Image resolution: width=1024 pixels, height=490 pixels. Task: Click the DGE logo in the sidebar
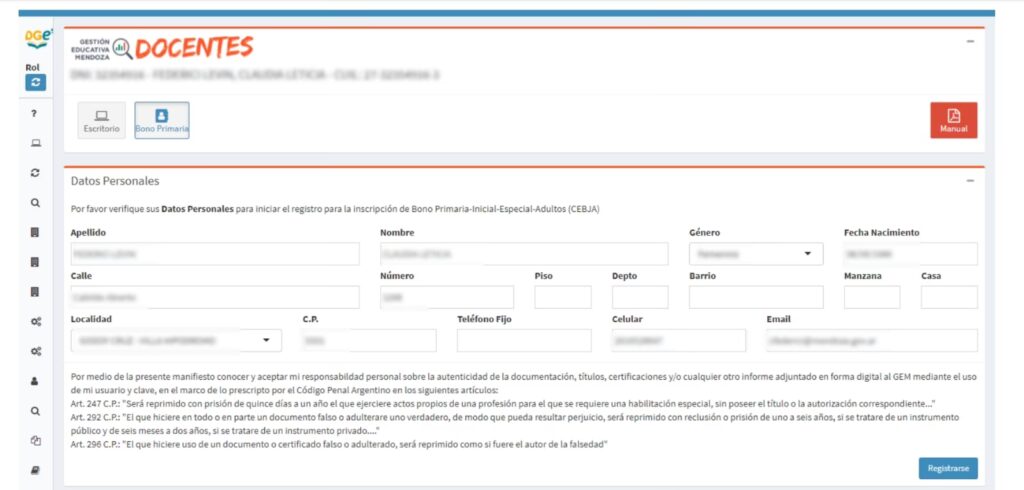35,40
